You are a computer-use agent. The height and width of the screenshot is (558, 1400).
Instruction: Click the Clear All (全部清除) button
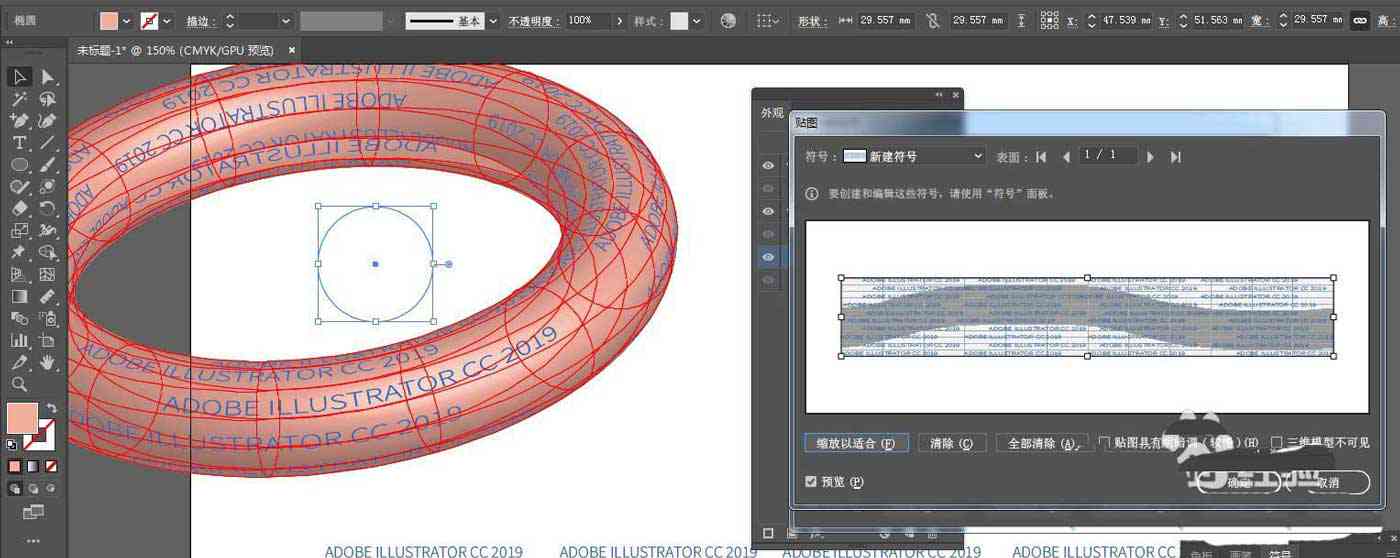1041,443
